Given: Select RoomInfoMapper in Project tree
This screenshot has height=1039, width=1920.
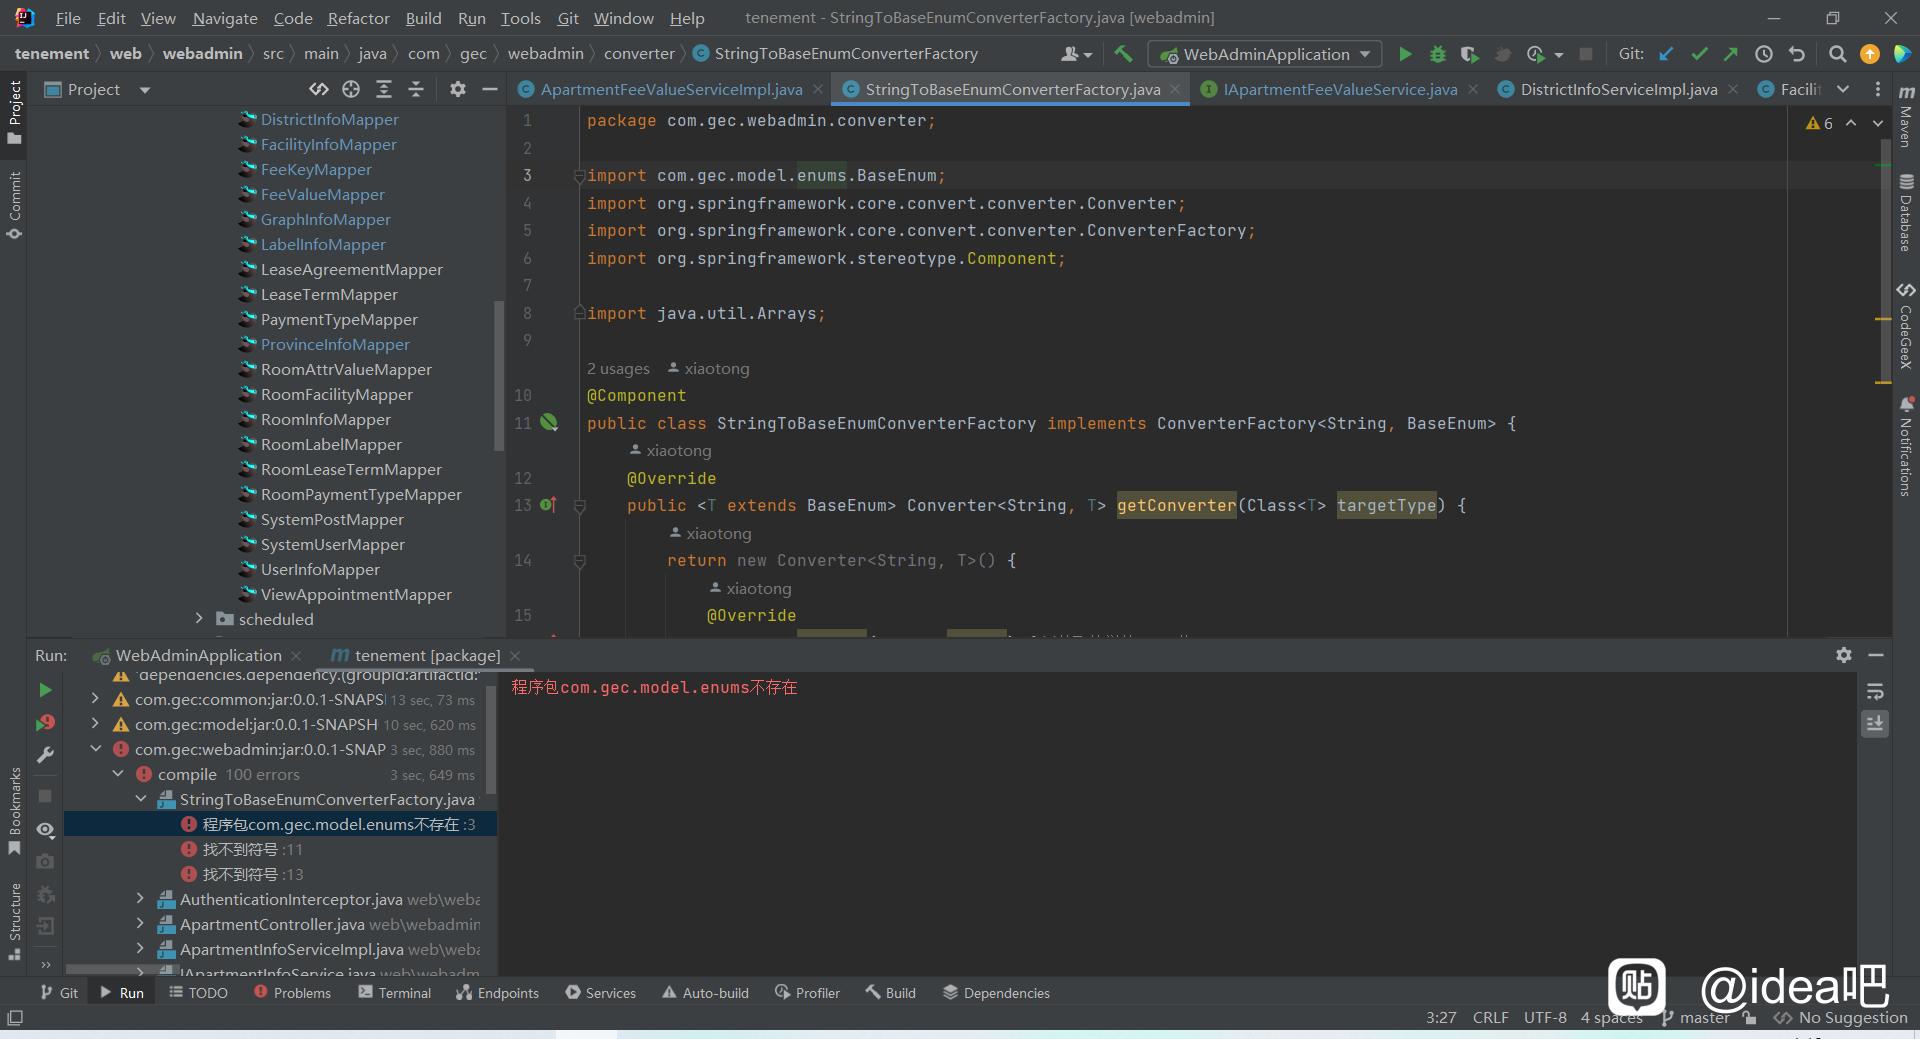Looking at the screenshot, I should pos(325,419).
